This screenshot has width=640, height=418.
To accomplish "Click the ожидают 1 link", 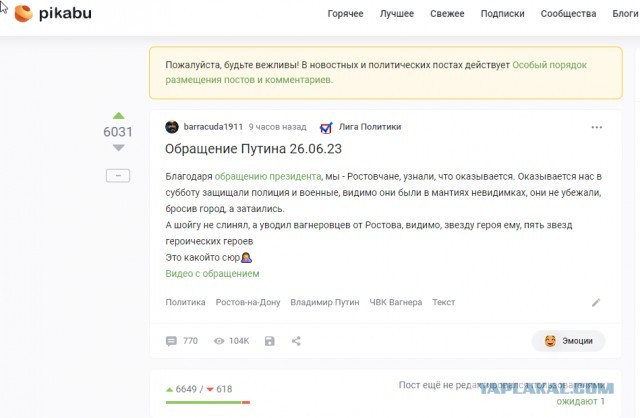I will tap(580, 401).
